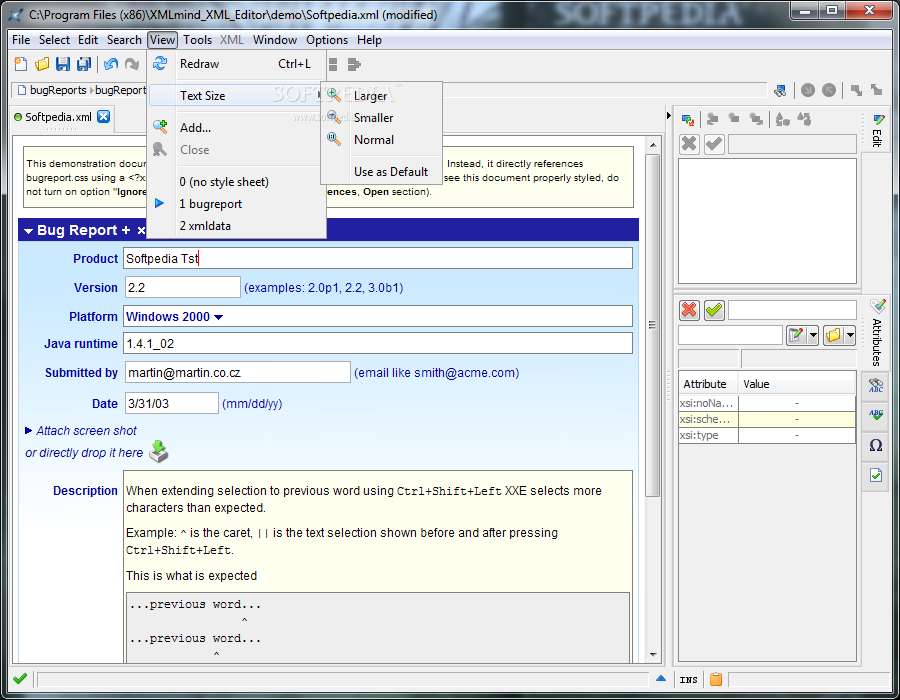Expand the Attach screen shot triangle
Viewport: 900px width, 700px height.
click(x=29, y=430)
